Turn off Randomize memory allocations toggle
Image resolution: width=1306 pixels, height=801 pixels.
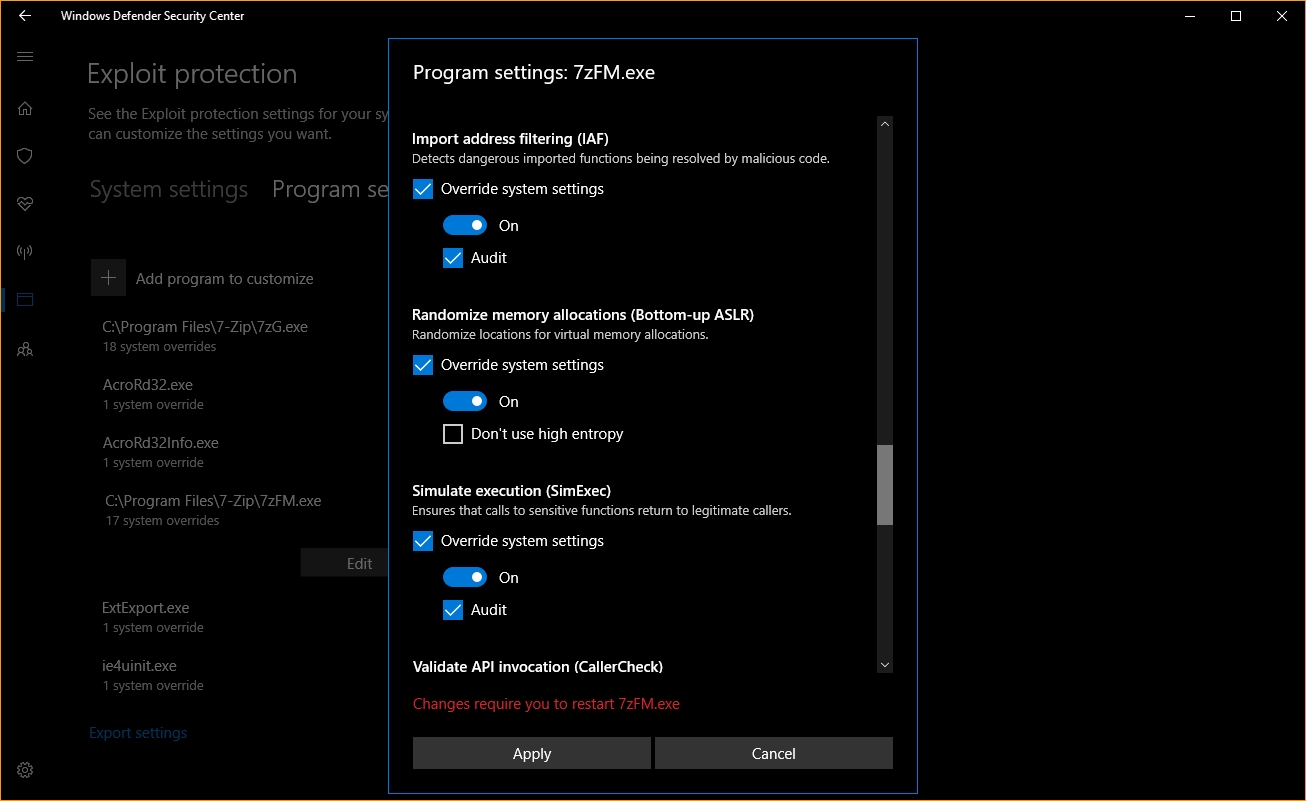[x=465, y=401]
